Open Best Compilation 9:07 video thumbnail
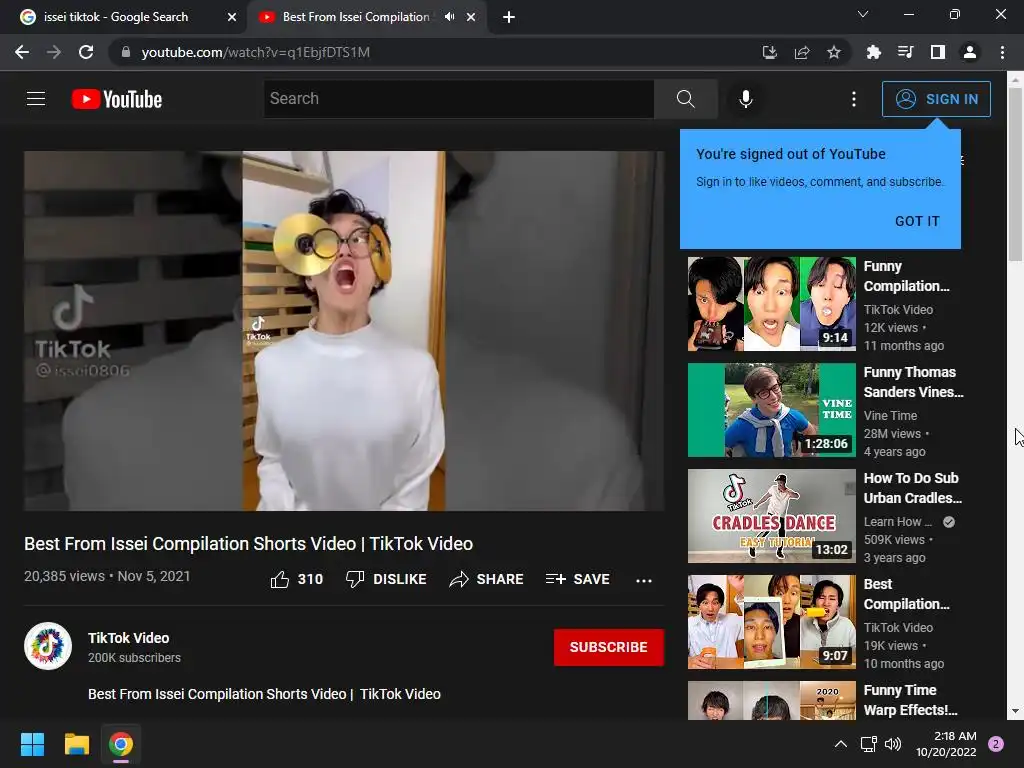The width and height of the screenshot is (1024, 768). click(771, 622)
